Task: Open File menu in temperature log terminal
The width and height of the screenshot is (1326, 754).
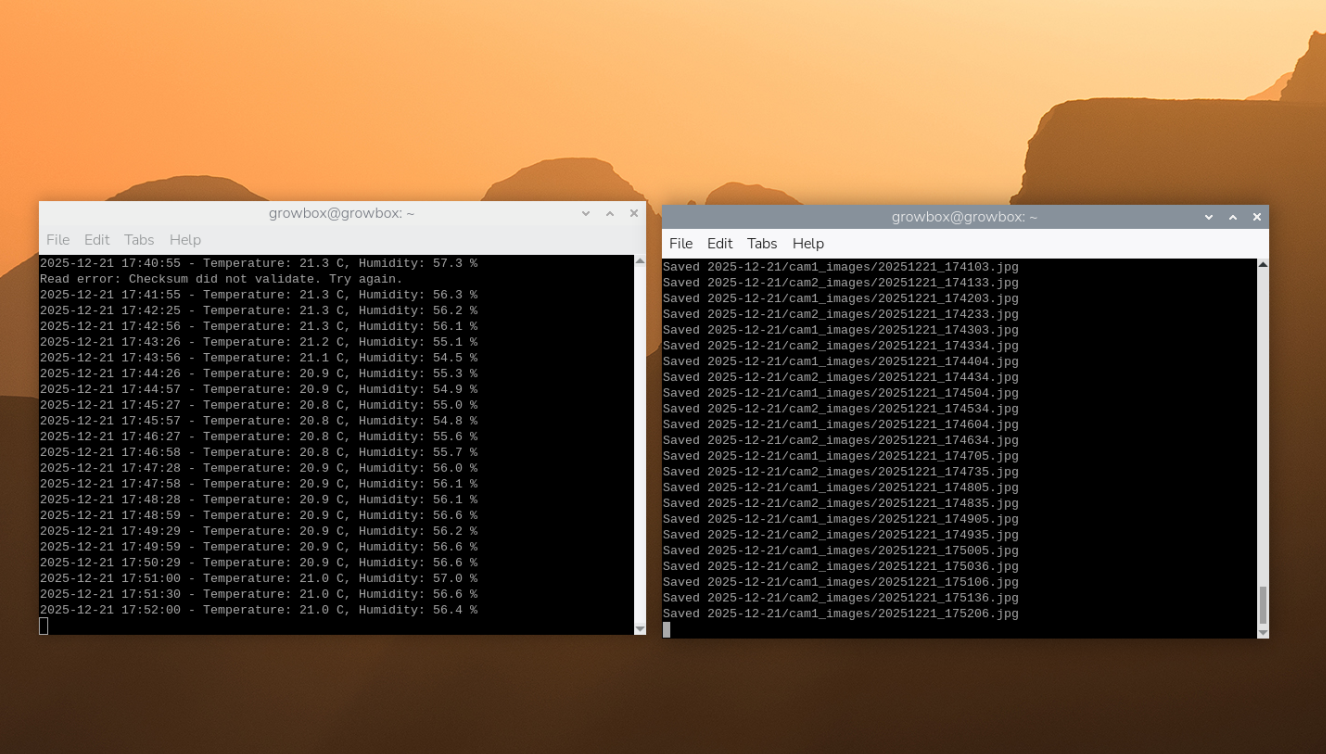Action: coord(58,240)
